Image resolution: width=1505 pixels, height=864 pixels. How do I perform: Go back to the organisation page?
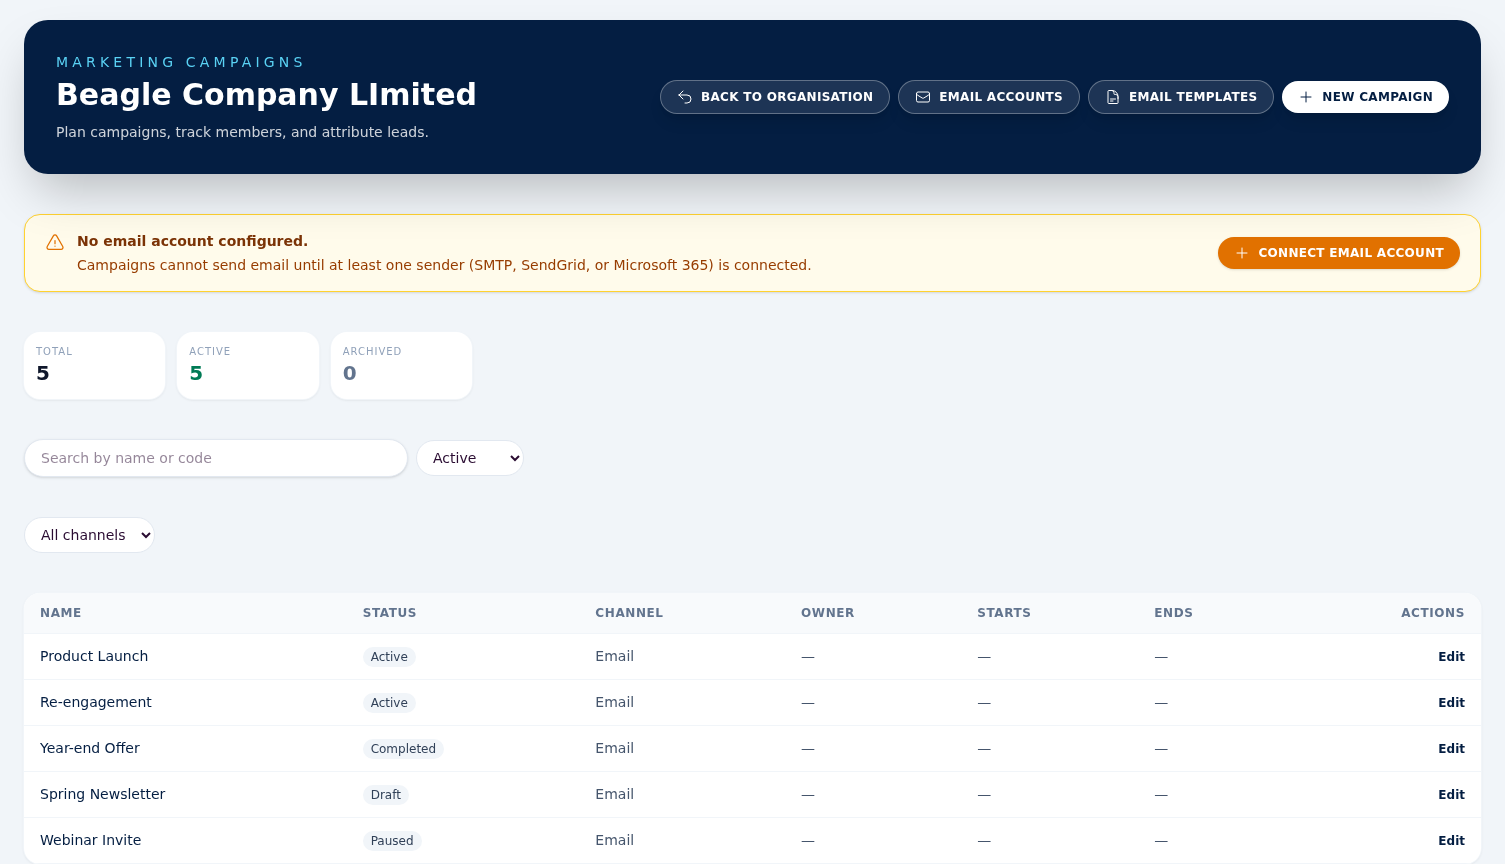tap(775, 97)
